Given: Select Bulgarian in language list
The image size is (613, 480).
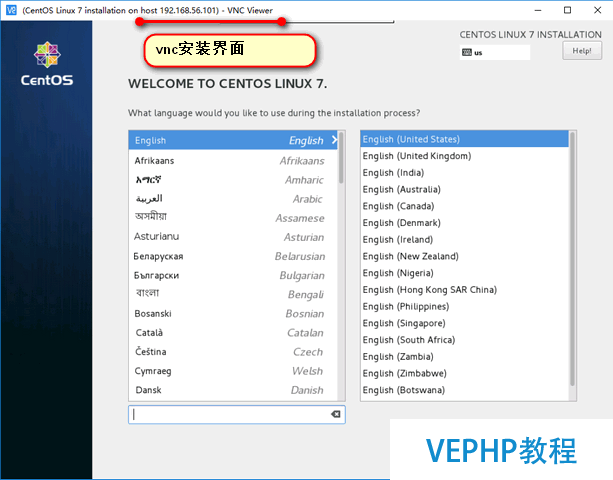Looking at the screenshot, I should [233, 275].
